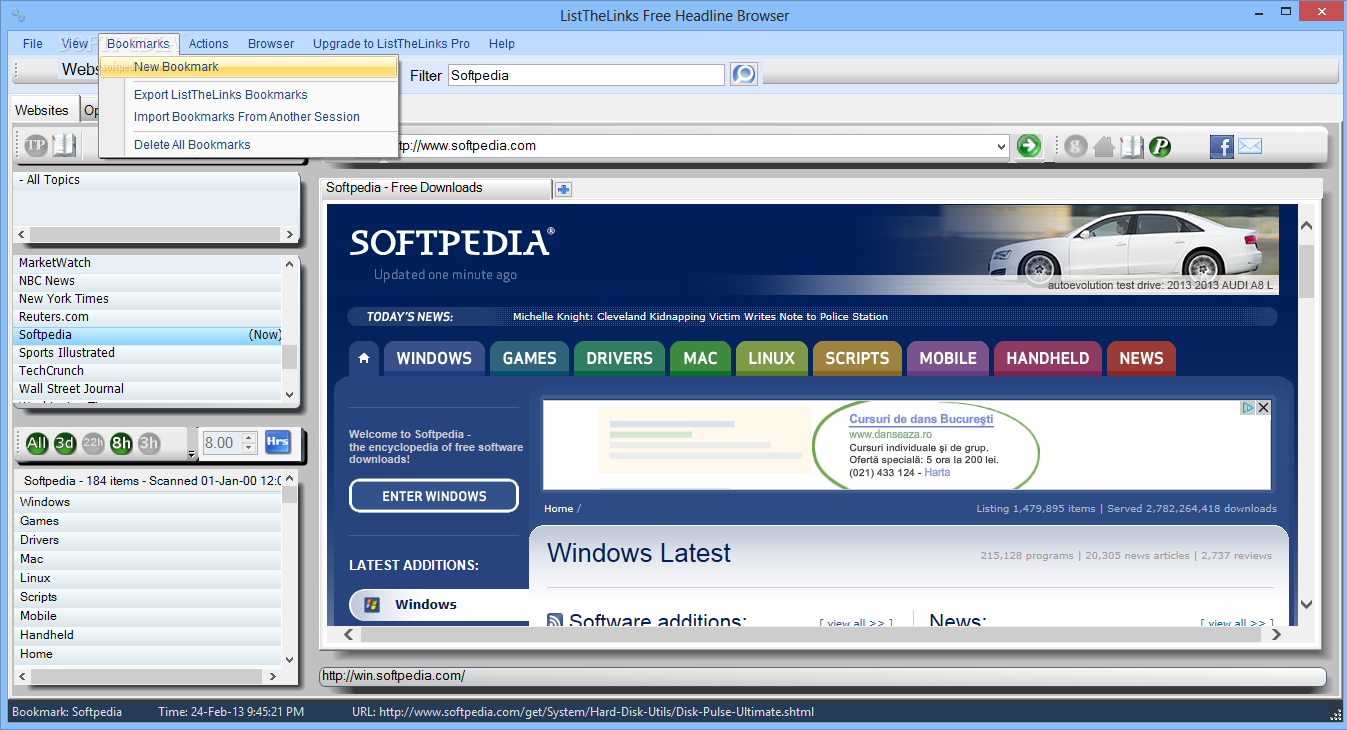Screen dimensions: 1347x730
Task: Select 'Reuters.com' in websites list
Action: 148,317
